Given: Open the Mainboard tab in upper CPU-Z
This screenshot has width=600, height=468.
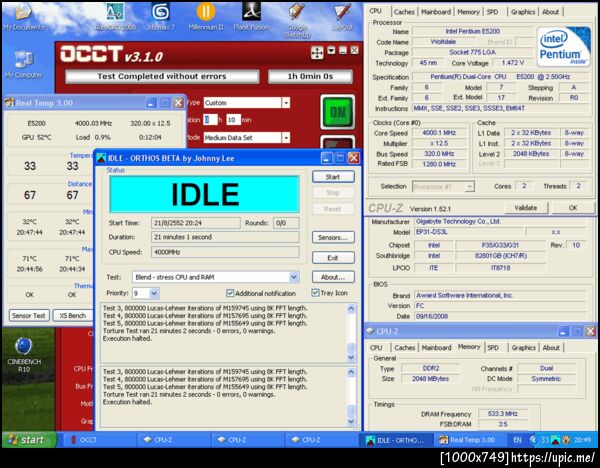Looking at the screenshot, I should (x=436, y=12).
